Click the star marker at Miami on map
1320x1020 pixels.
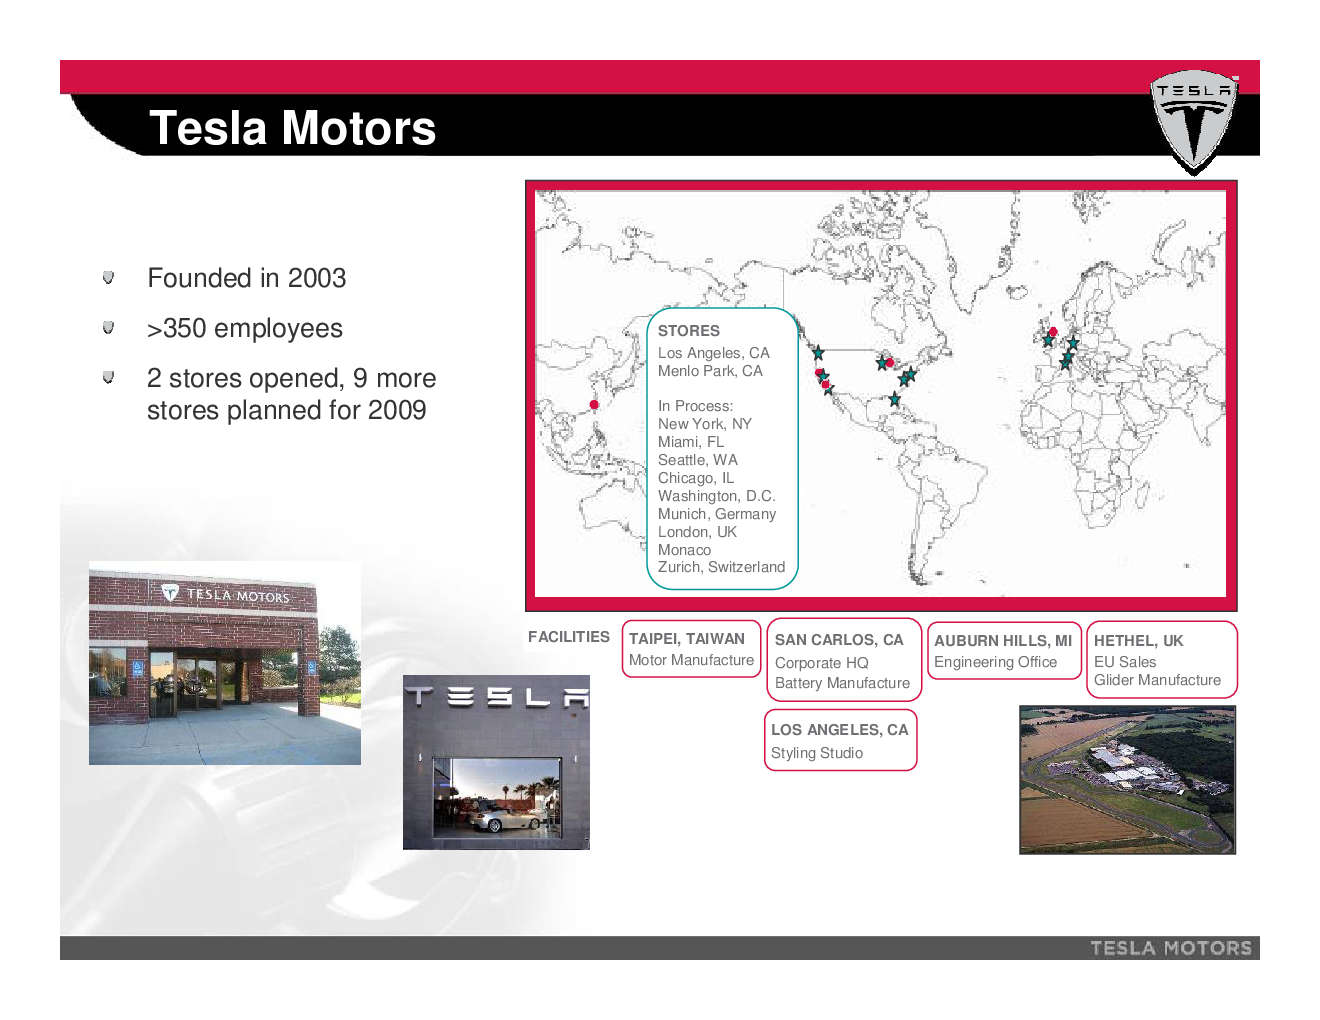[894, 400]
